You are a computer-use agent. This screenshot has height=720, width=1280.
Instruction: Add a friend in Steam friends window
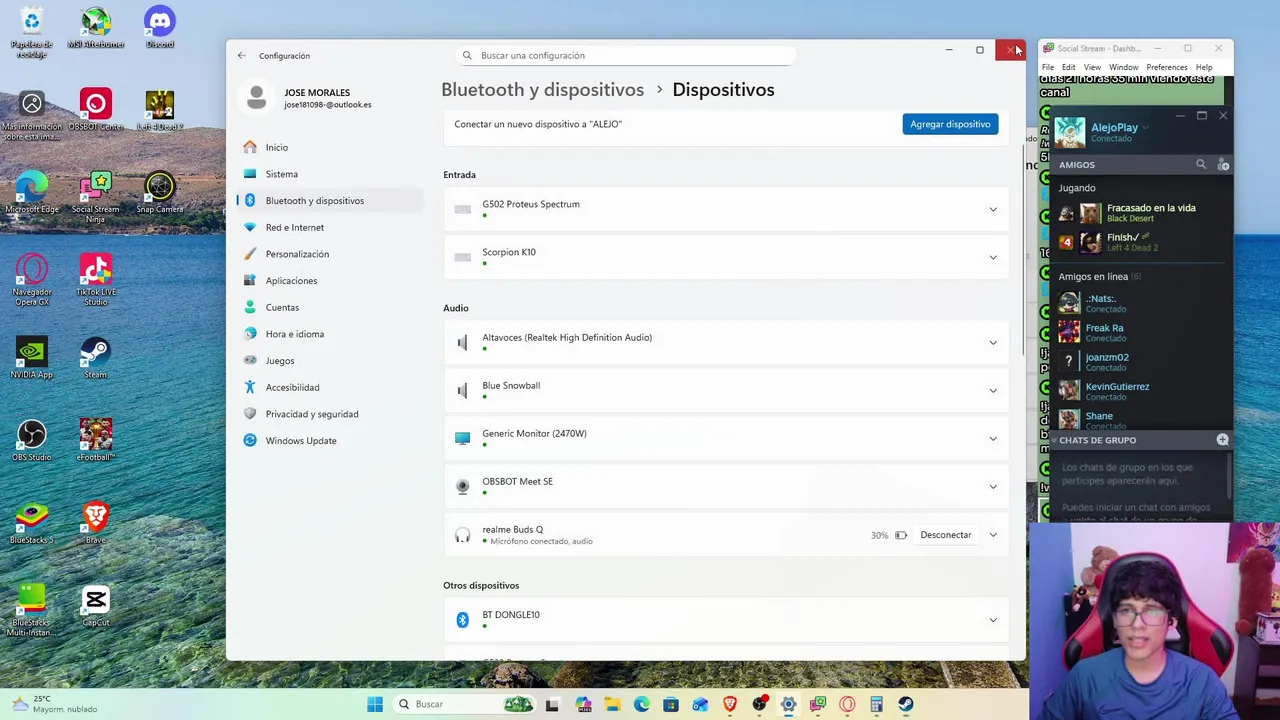[x=1223, y=164]
